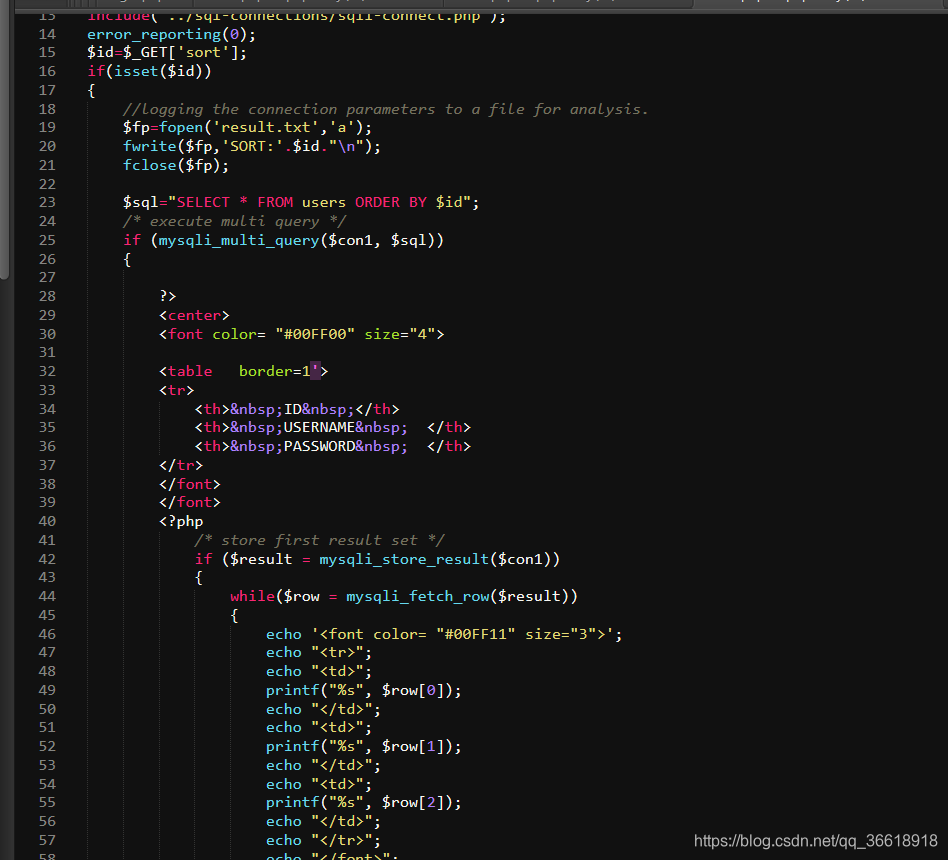948x860 pixels.
Task: Click the if(isset($id)) statement
Action: click(149, 71)
